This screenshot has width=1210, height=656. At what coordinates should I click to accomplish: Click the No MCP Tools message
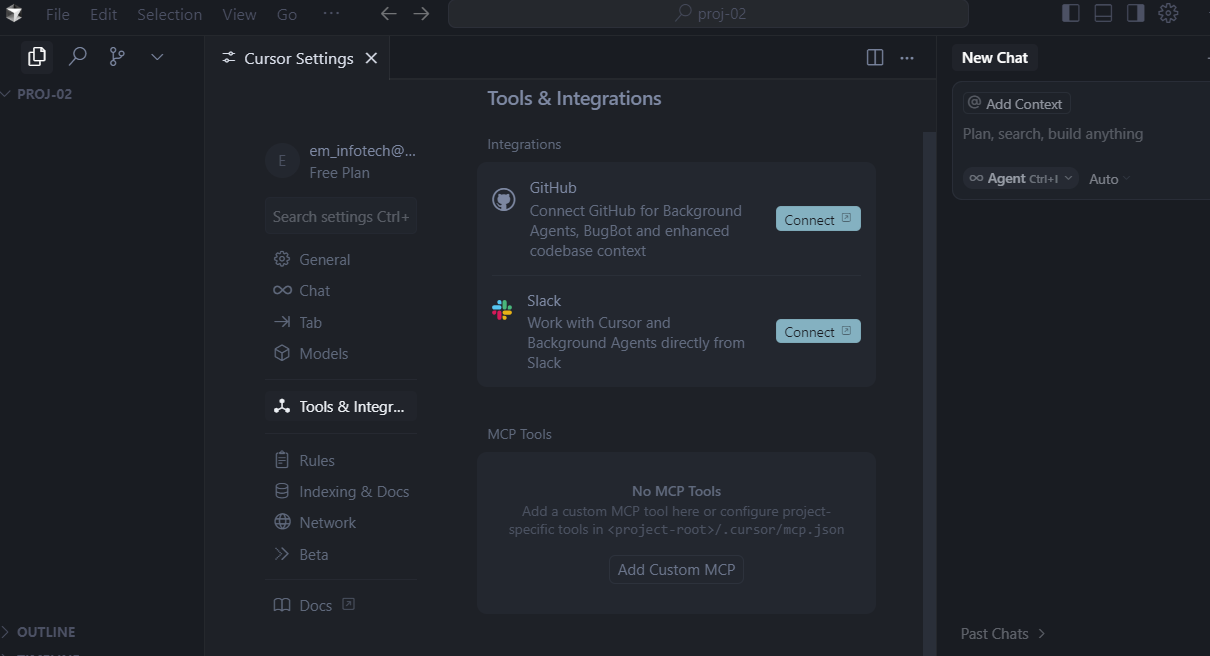[676, 491]
